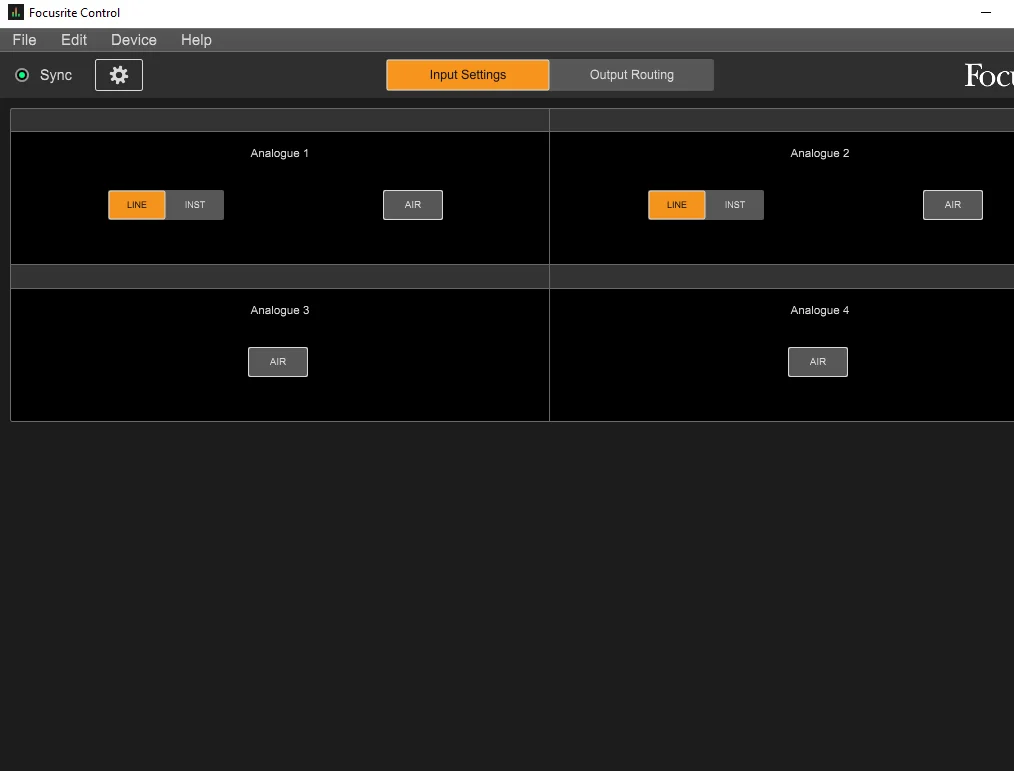Open the Device menu
This screenshot has height=771, width=1014.
click(134, 40)
